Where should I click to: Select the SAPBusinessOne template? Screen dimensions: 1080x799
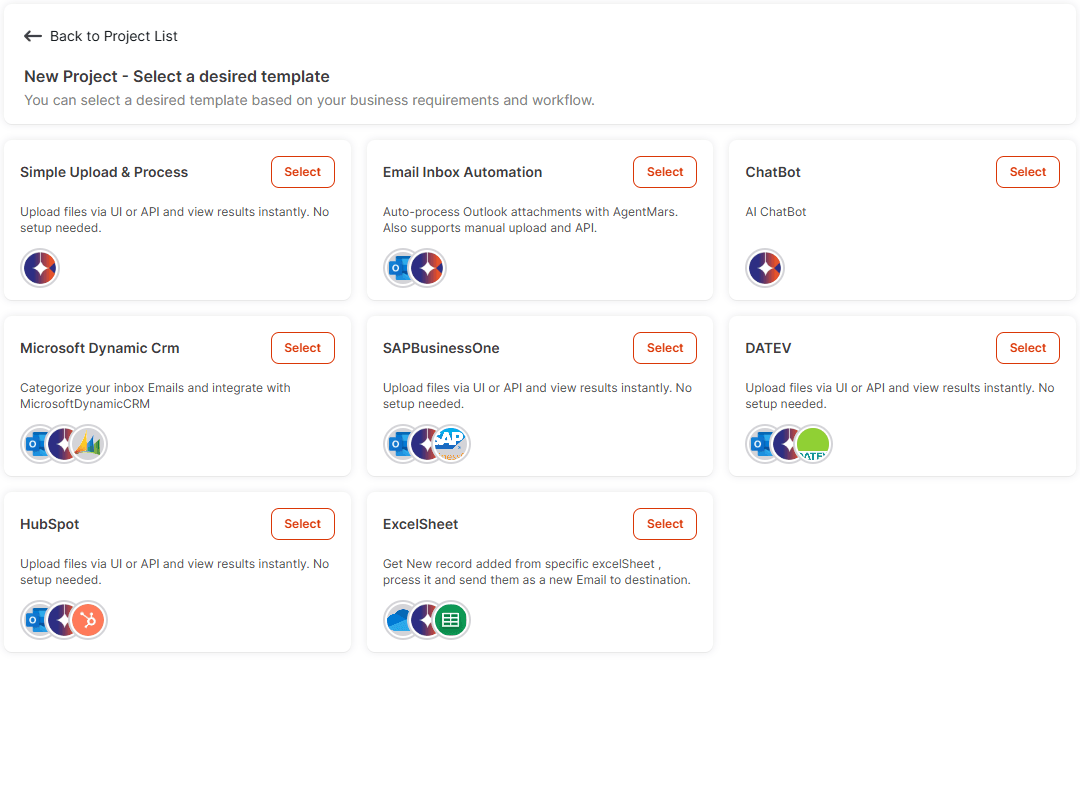click(x=665, y=348)
